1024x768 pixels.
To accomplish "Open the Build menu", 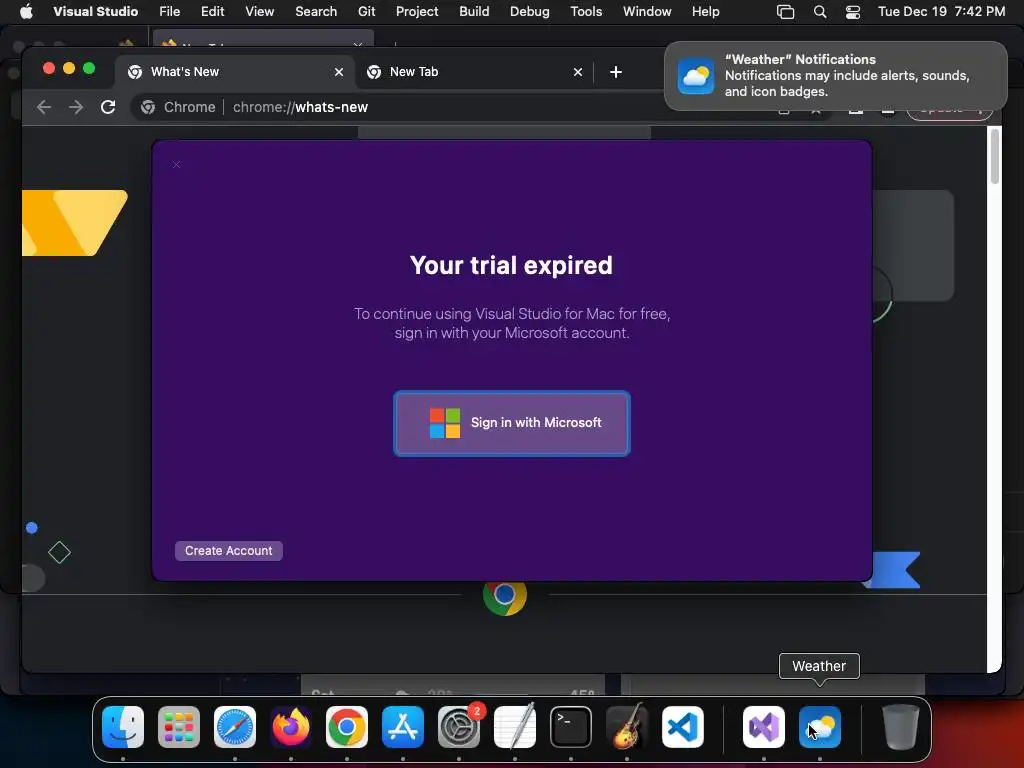I will [474, 11].
